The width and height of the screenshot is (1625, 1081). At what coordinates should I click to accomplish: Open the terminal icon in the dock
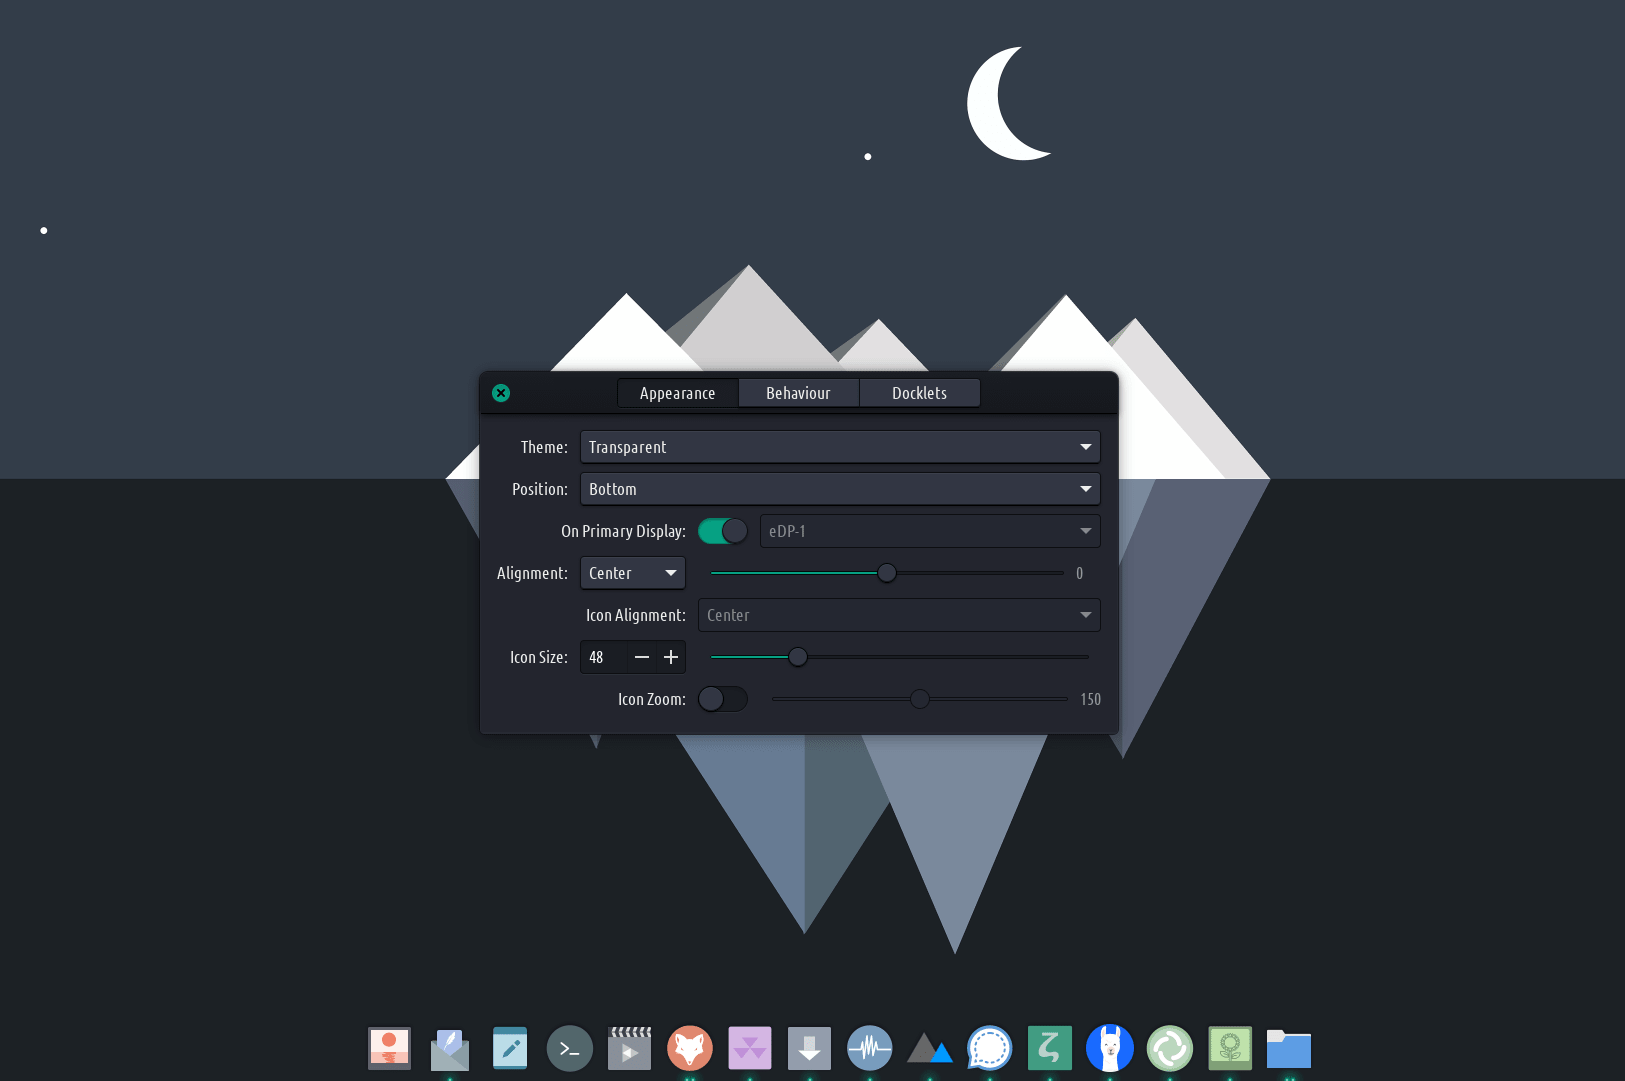(x=570, y=1049)
